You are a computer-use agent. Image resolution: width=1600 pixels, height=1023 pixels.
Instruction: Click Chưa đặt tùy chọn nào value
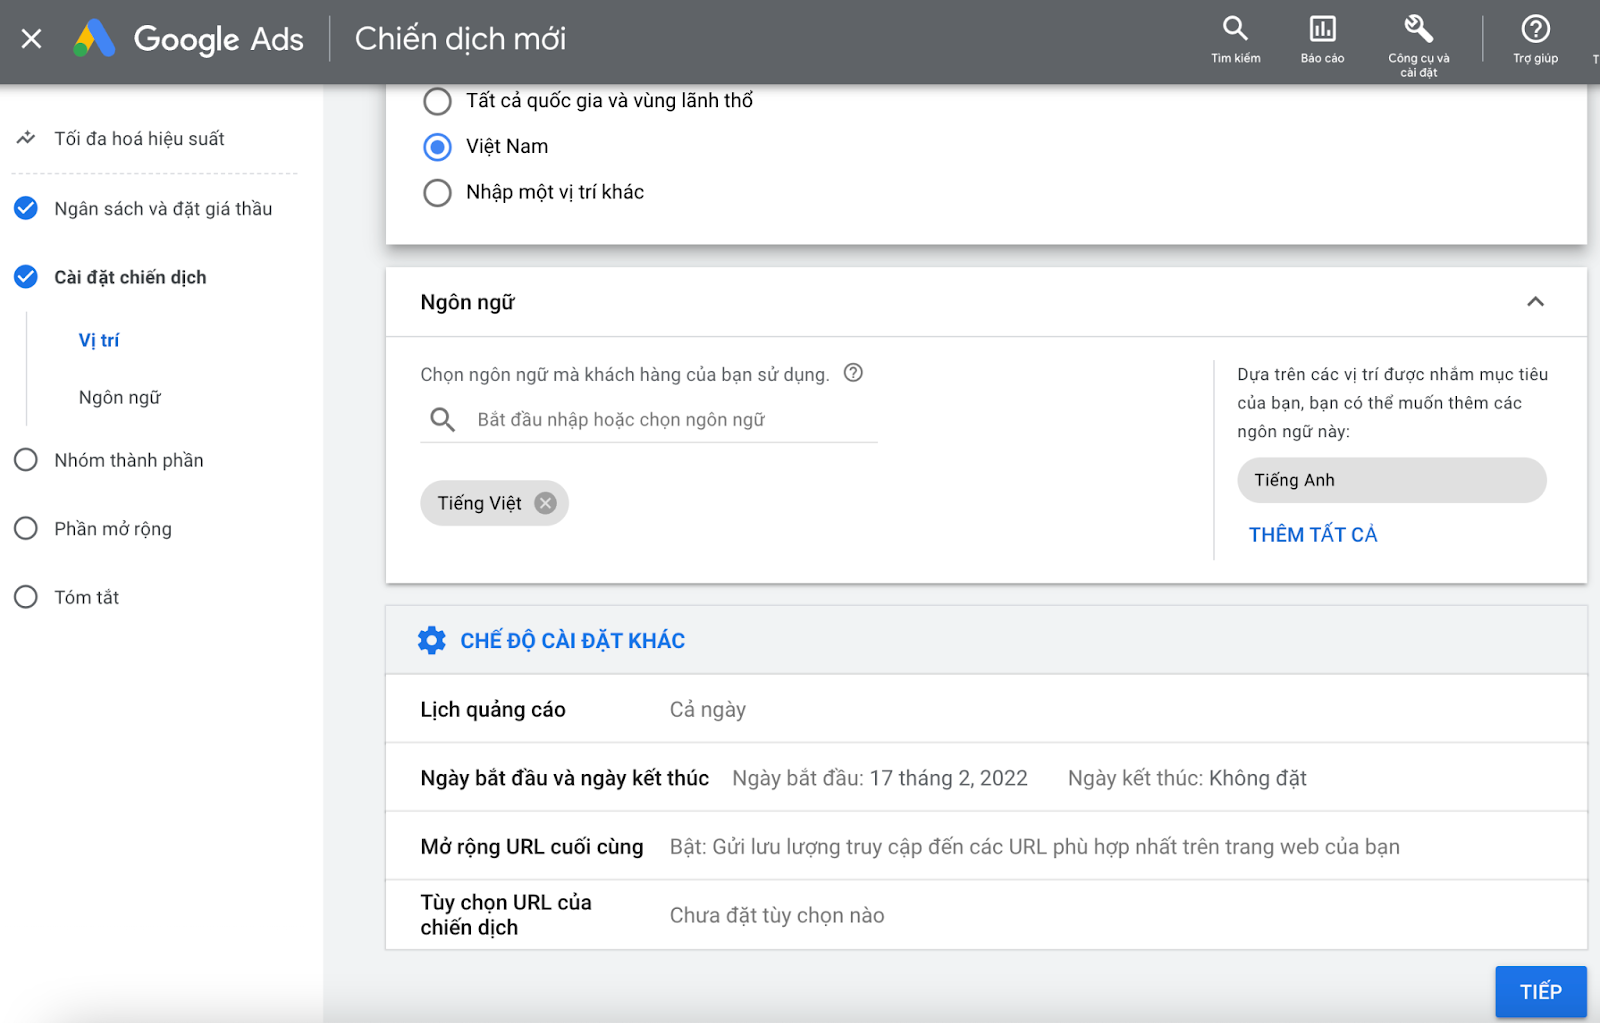(777, 915)
